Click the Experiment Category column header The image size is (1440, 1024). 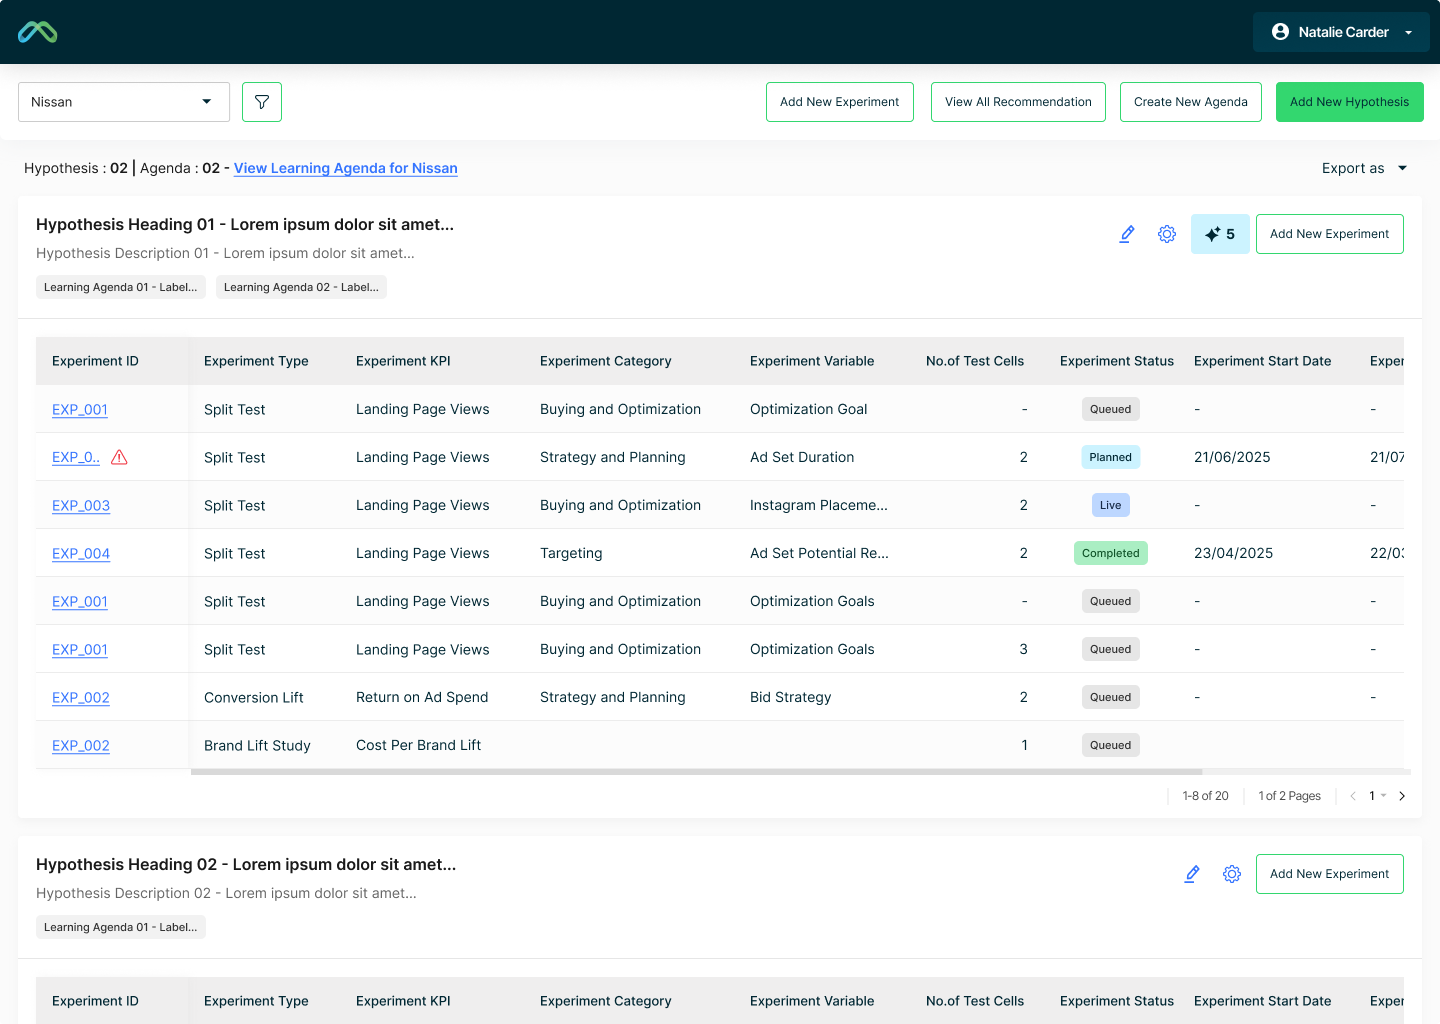click(605, 361)
